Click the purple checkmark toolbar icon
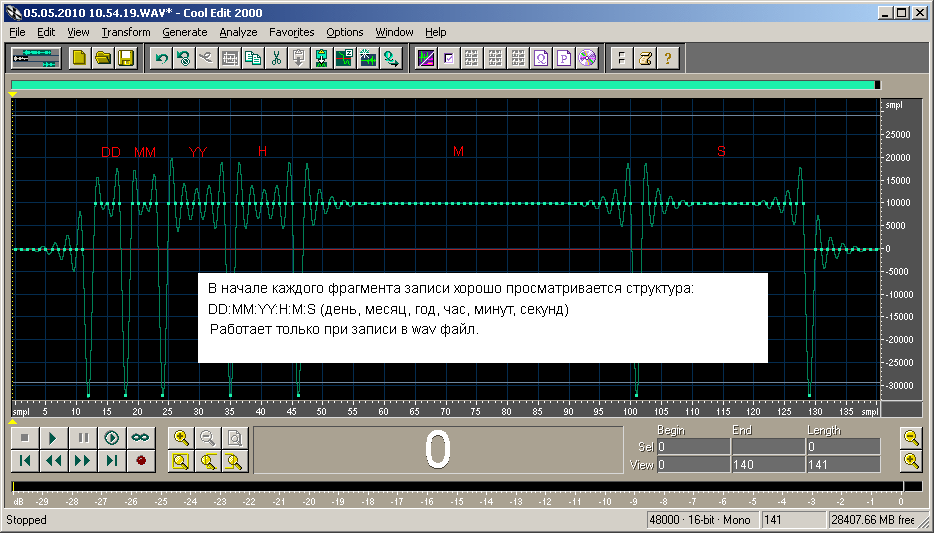934x533 pixels. click(449, 58)
